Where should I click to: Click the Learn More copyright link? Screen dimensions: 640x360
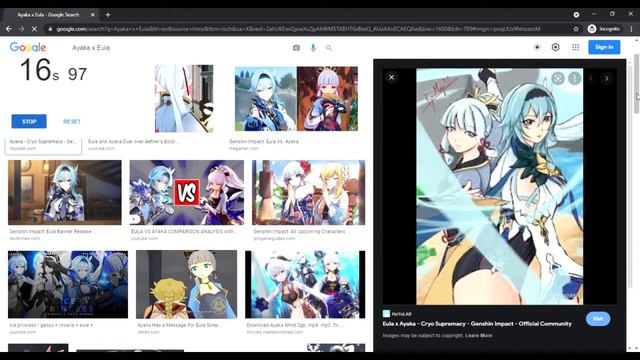(x=478, y=336)
